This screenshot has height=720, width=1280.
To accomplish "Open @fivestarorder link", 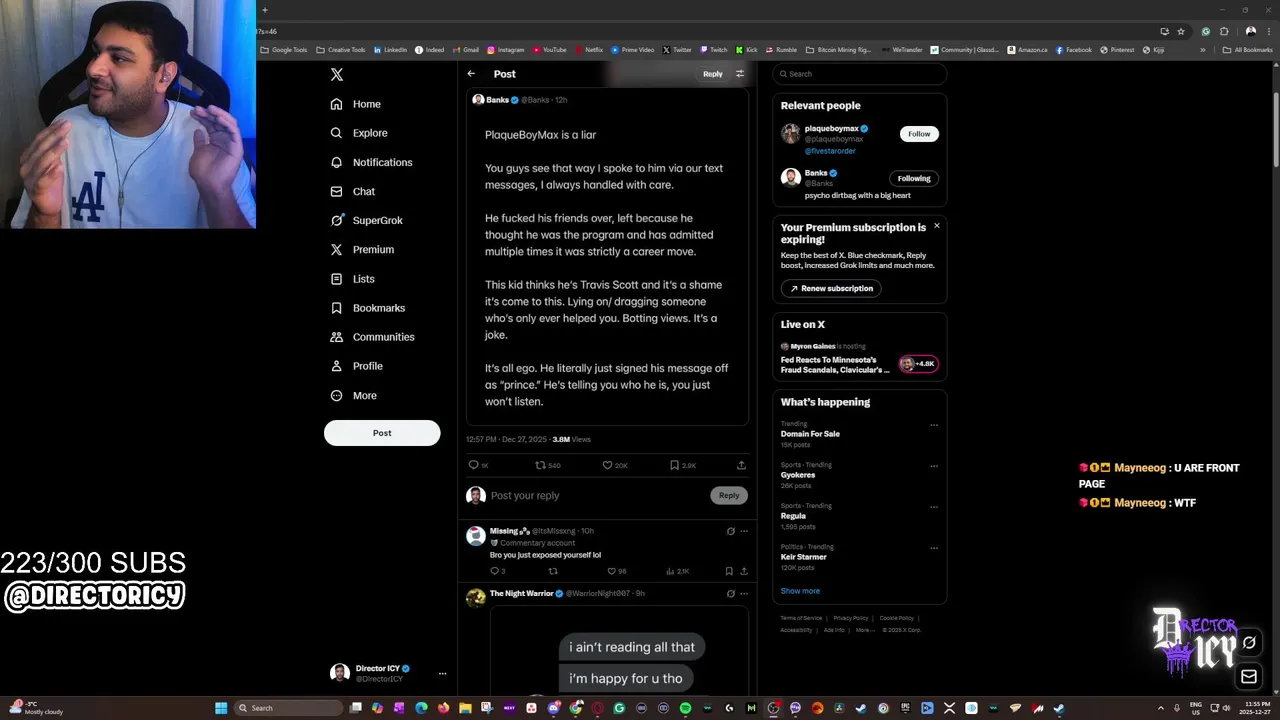I will coord(830,151).
